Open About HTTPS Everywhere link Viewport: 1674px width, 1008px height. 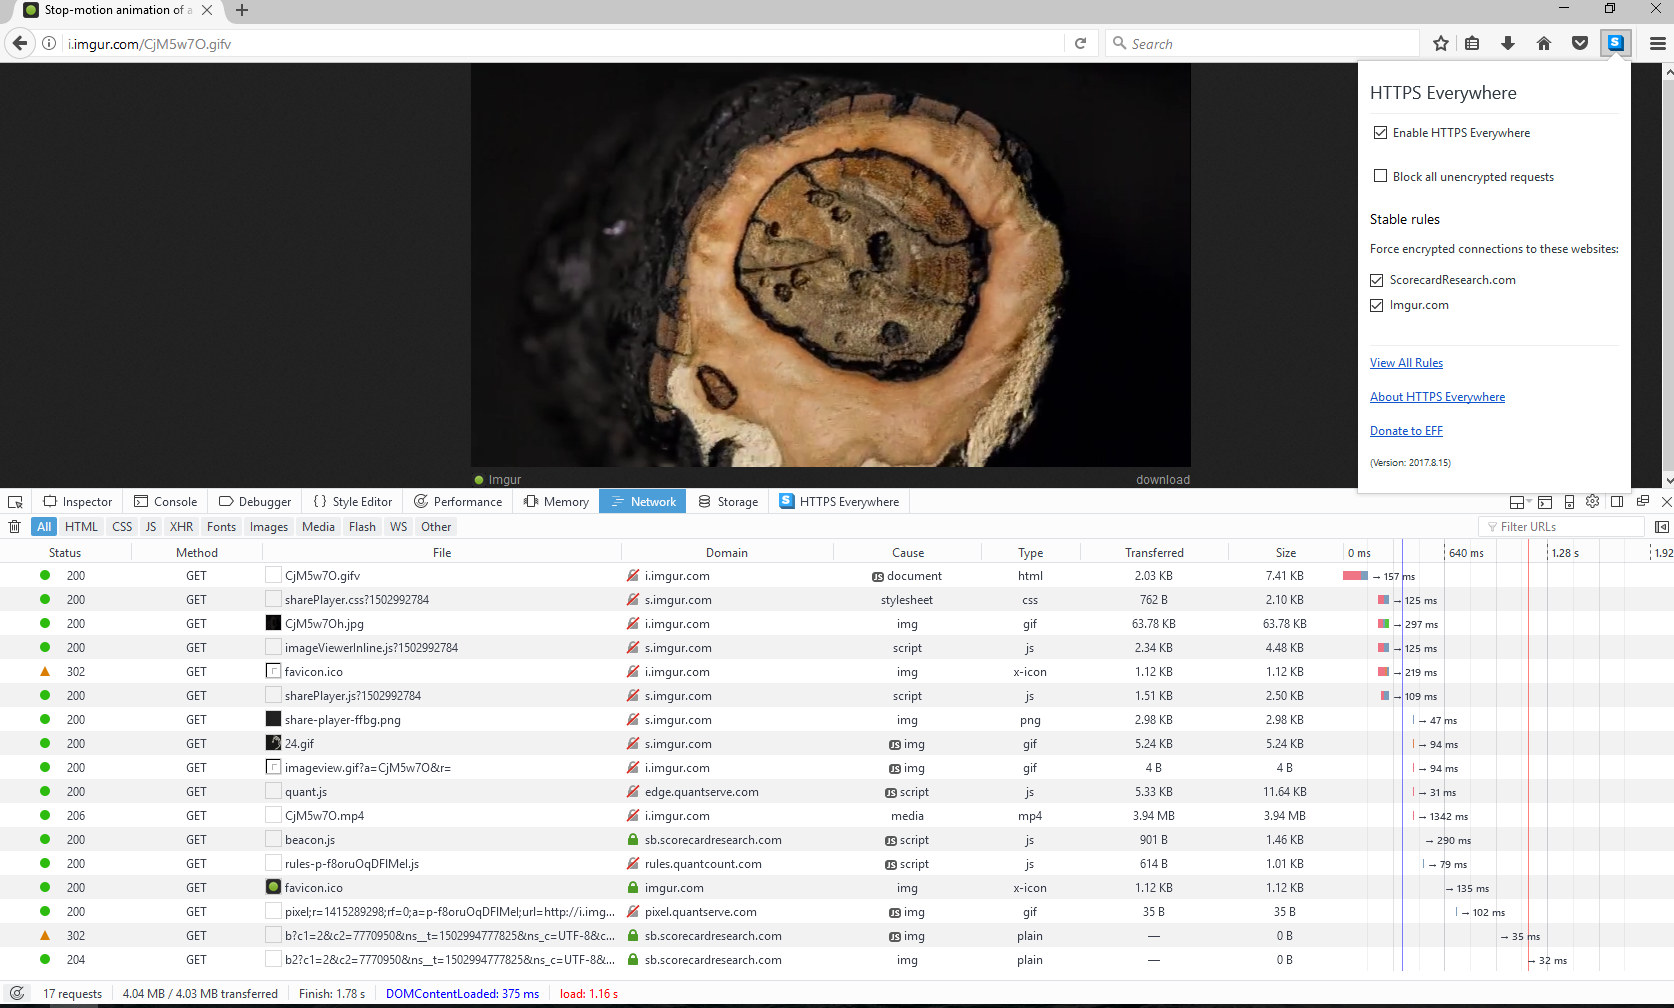point(1437,397)
